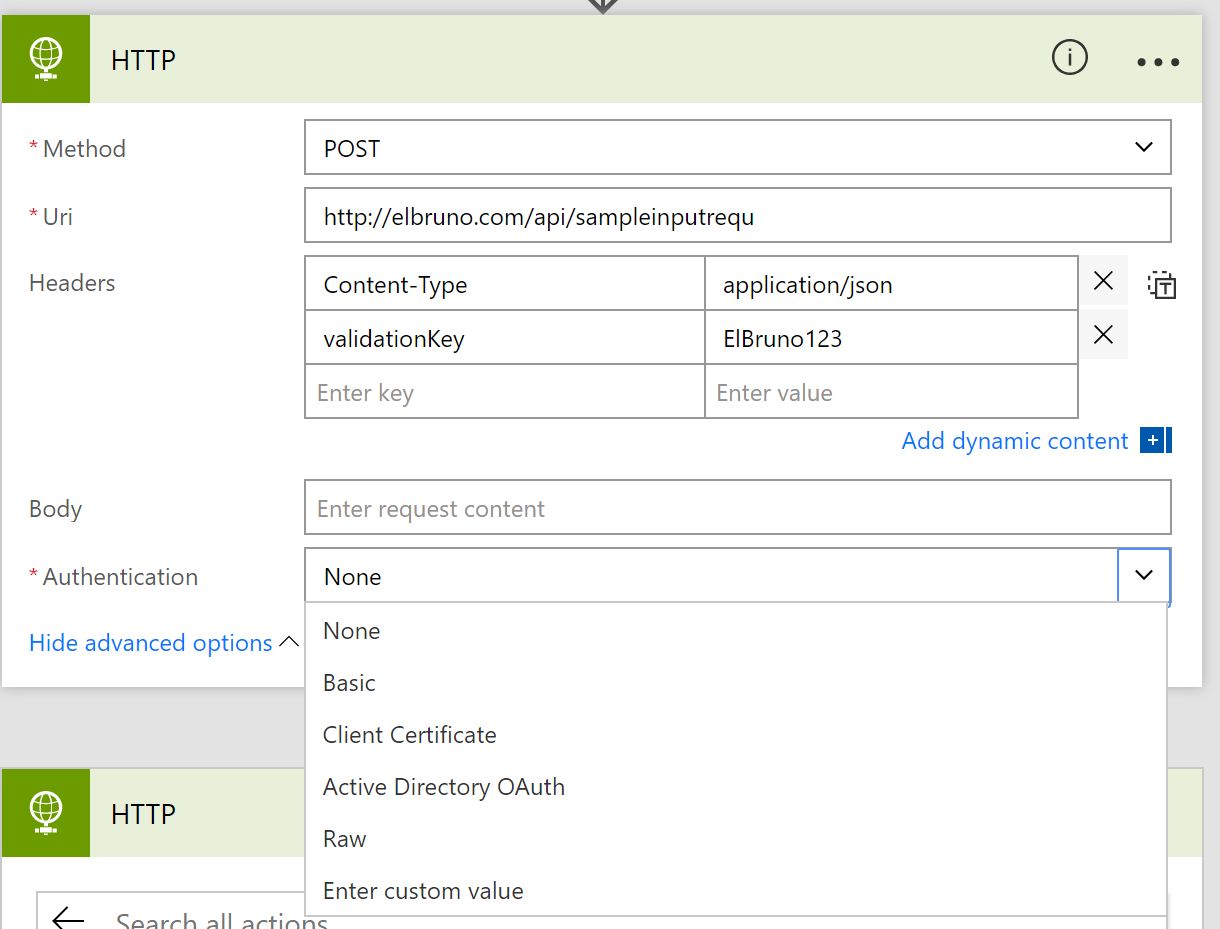Expand the Method POST dropdown

coord(1144,148)
